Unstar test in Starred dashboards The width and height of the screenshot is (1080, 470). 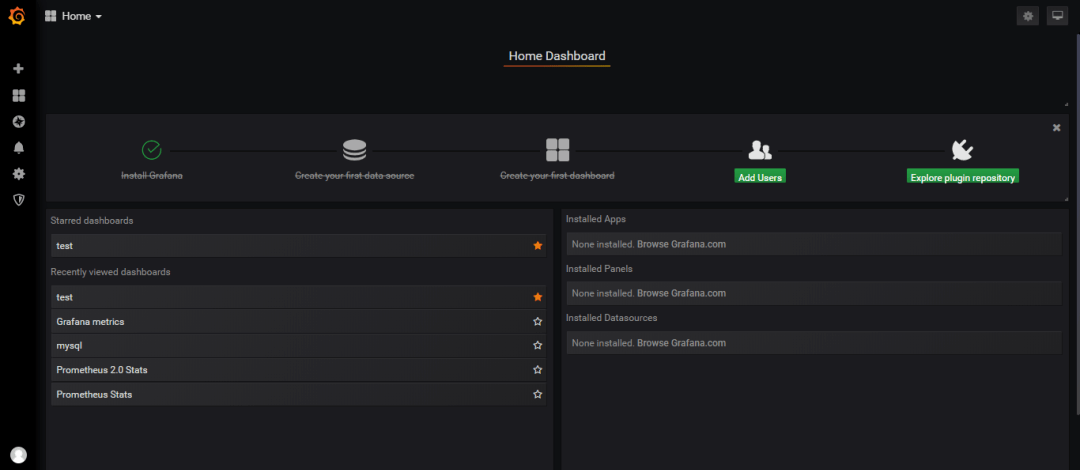click(x=538, y=246)
